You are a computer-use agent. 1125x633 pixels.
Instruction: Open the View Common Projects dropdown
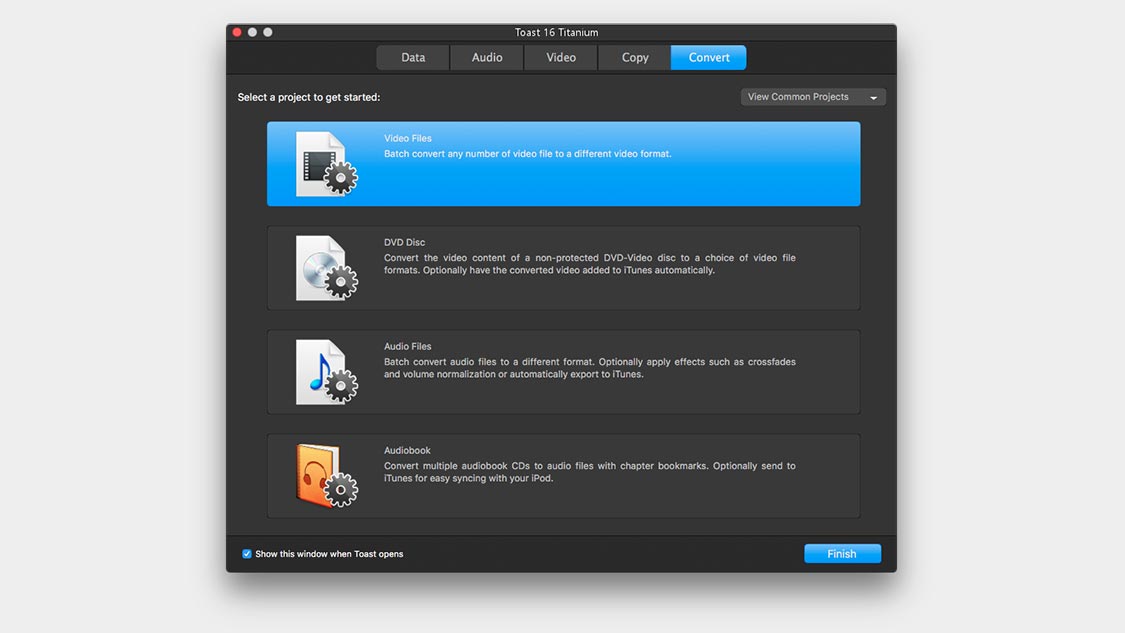tap(813, 97)
